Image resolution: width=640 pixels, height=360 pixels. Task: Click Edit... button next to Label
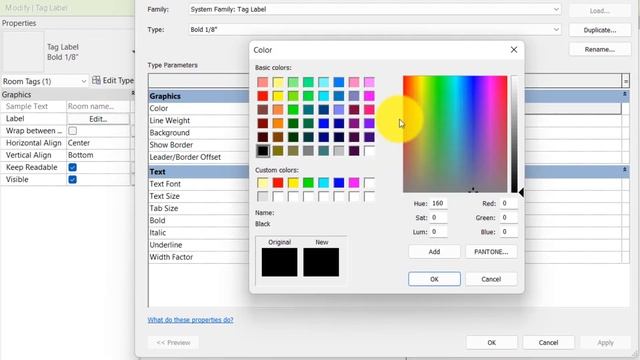(98, 119)
